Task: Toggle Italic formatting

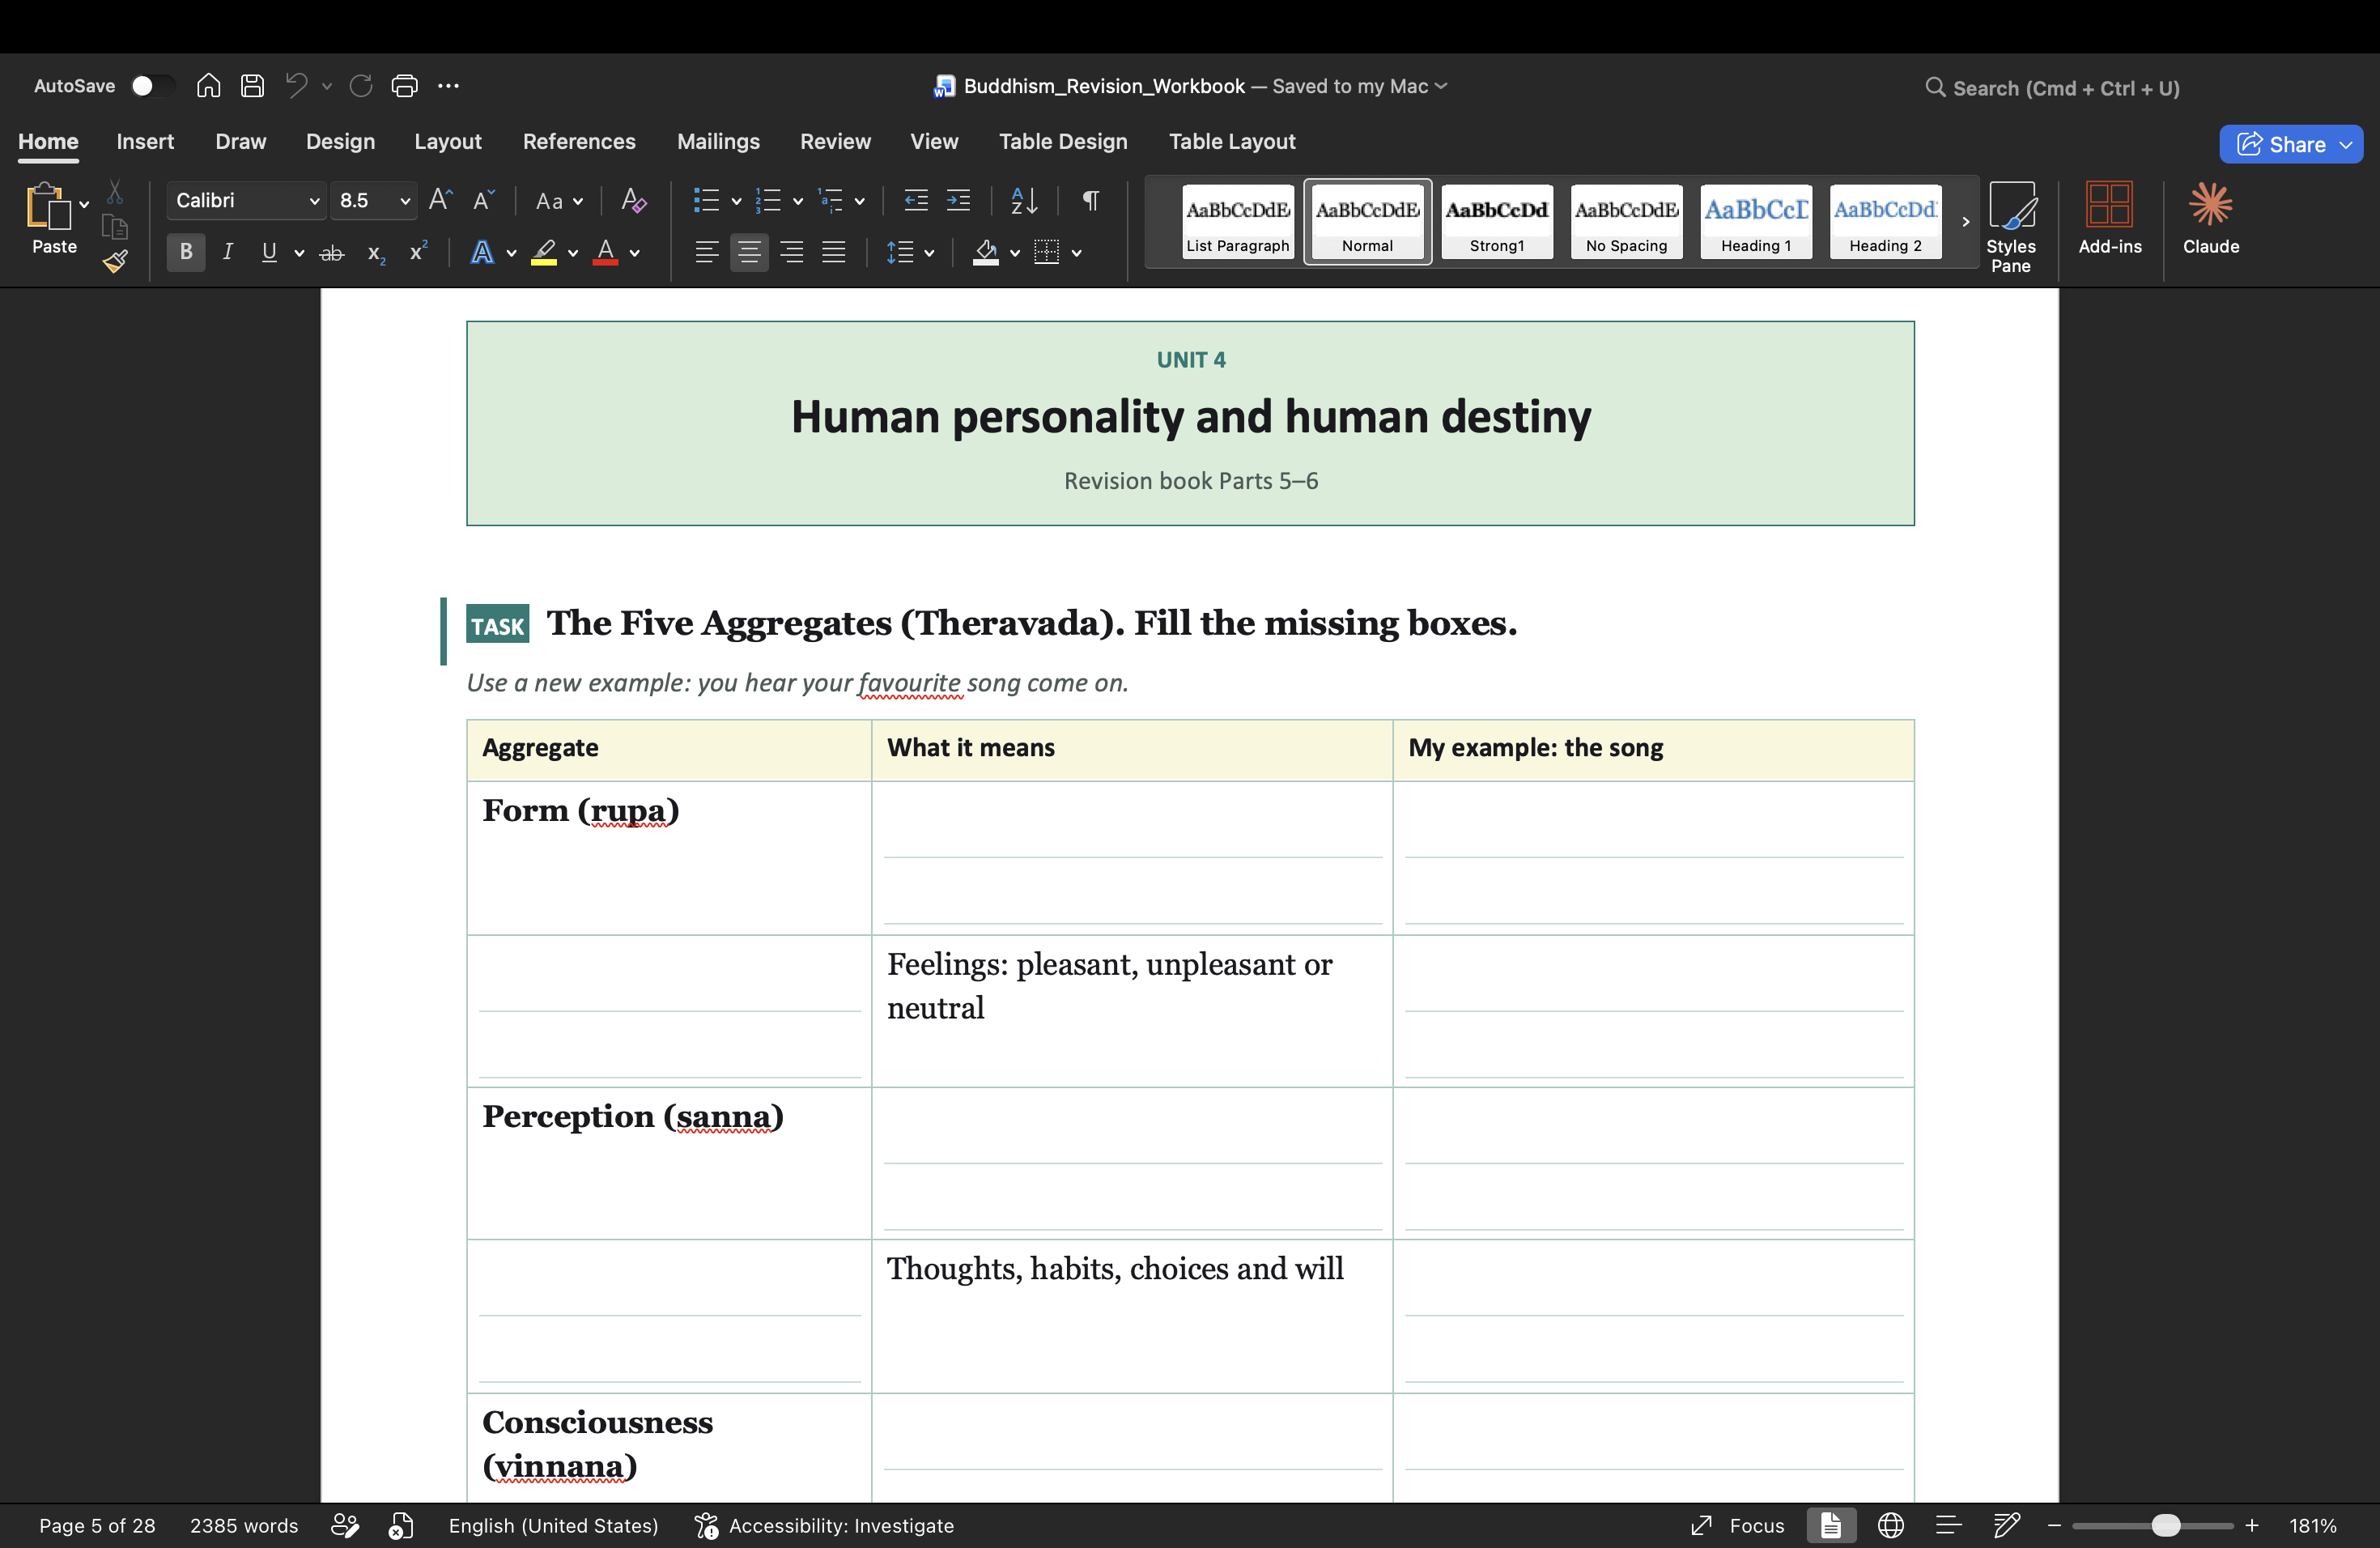Action: click(x=228, y=252)
